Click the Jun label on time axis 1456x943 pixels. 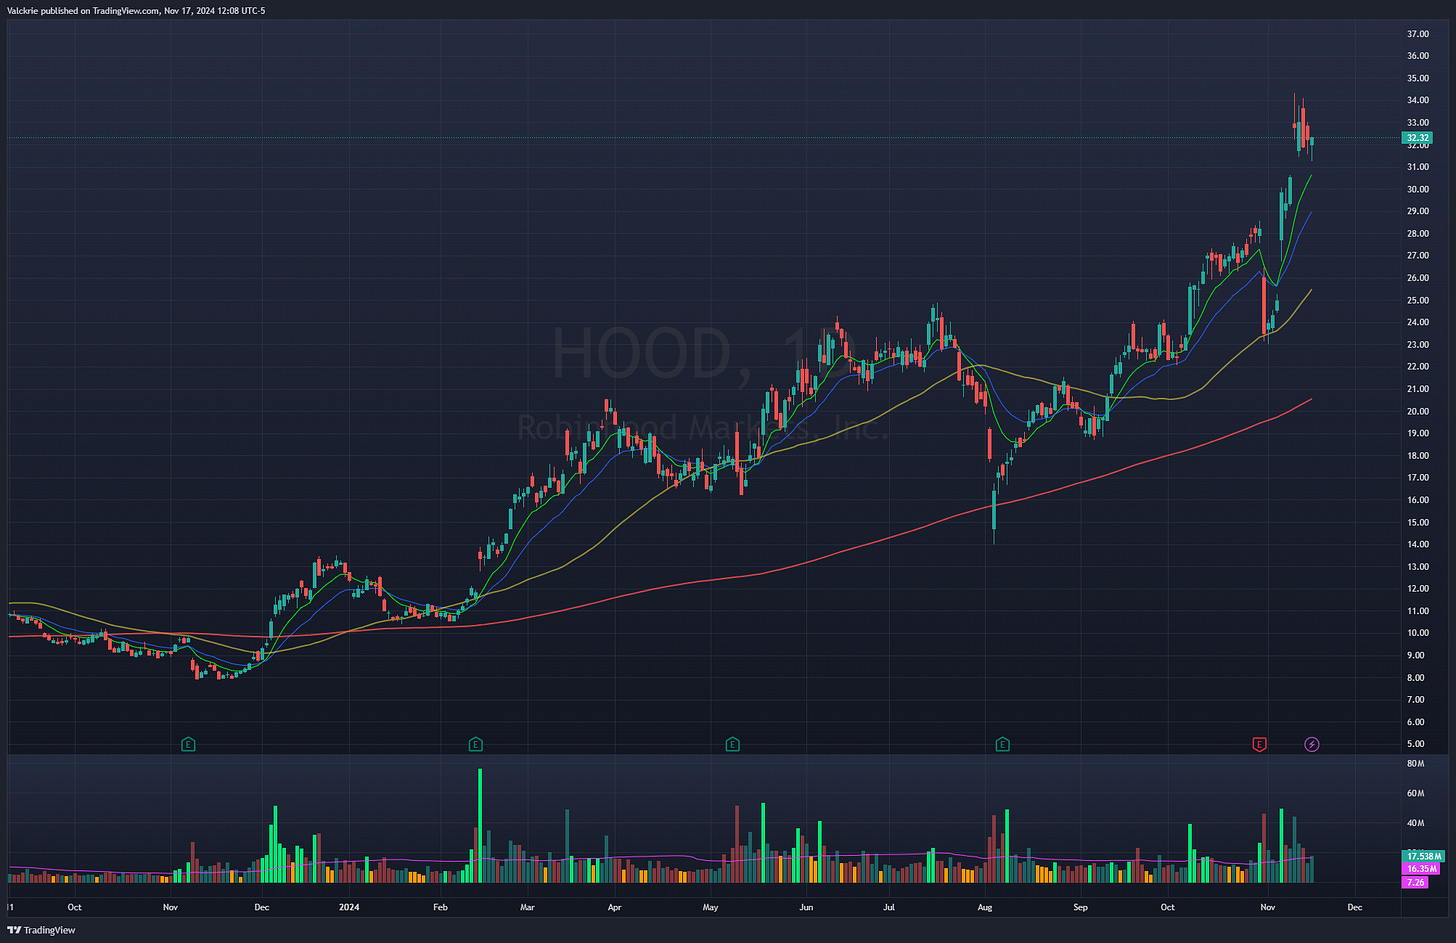[806, 907]
